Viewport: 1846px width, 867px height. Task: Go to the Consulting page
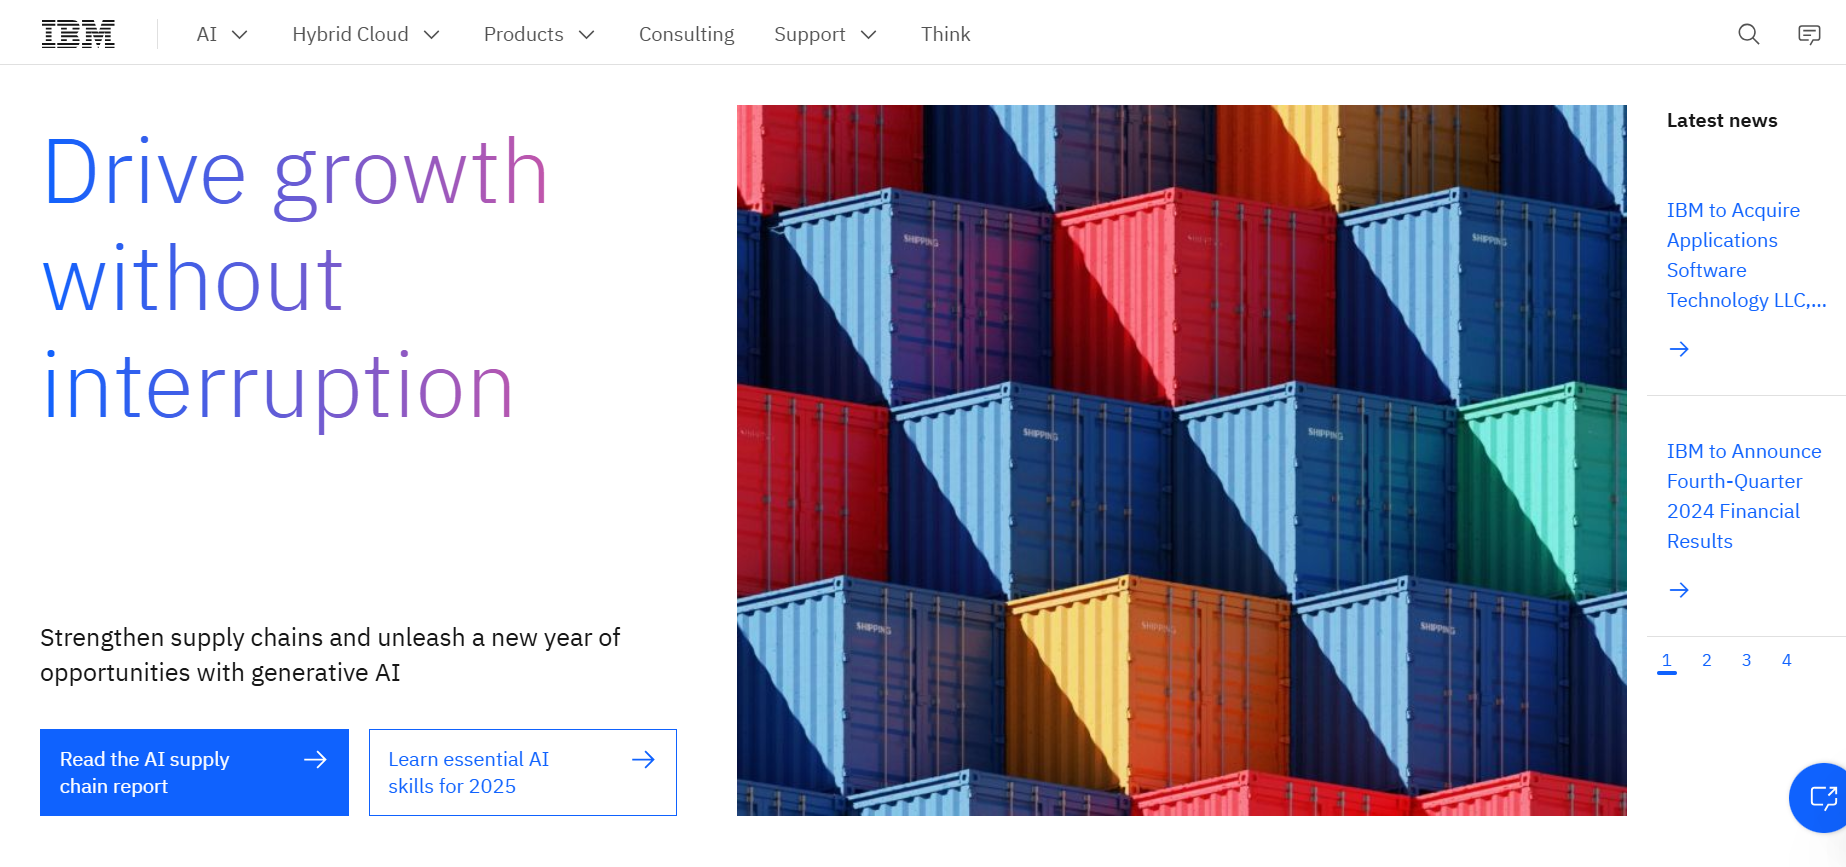(x=686, y=34)
